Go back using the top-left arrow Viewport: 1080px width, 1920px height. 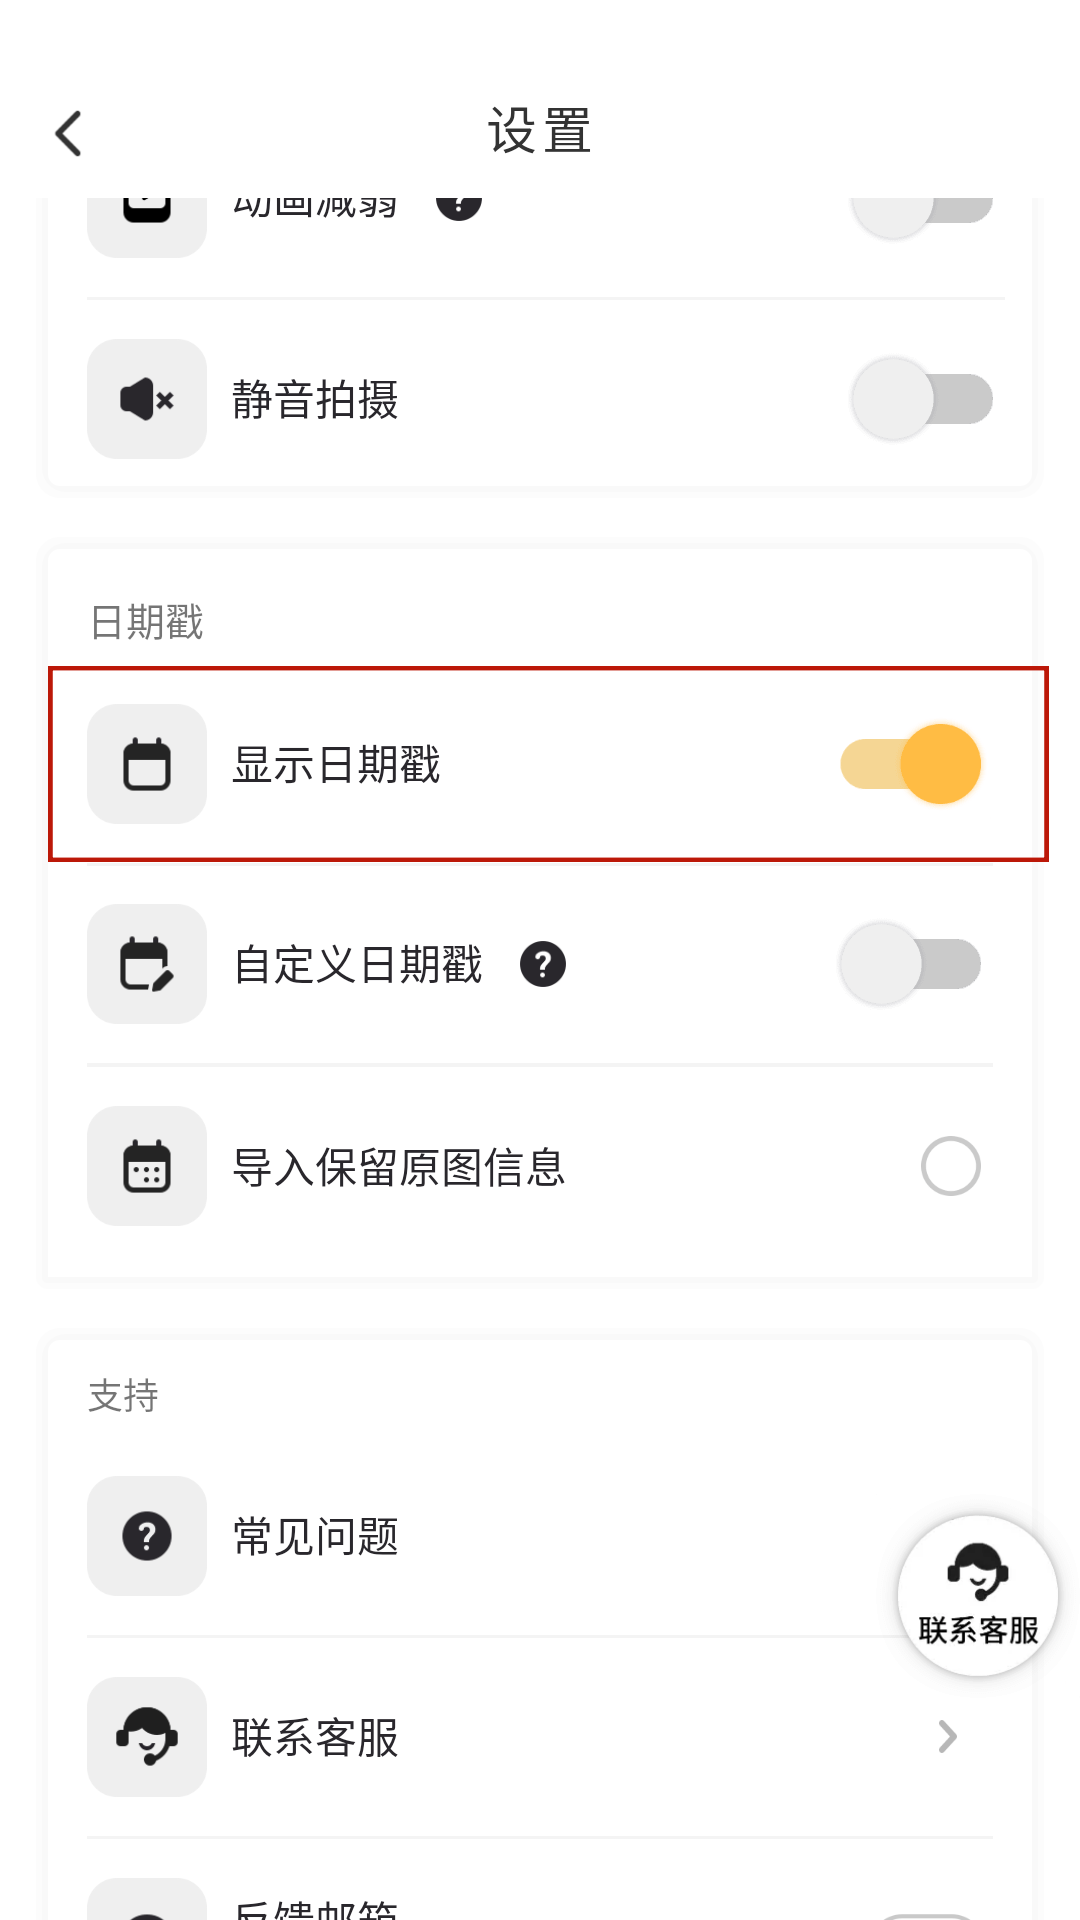click(x=68, y=133)
